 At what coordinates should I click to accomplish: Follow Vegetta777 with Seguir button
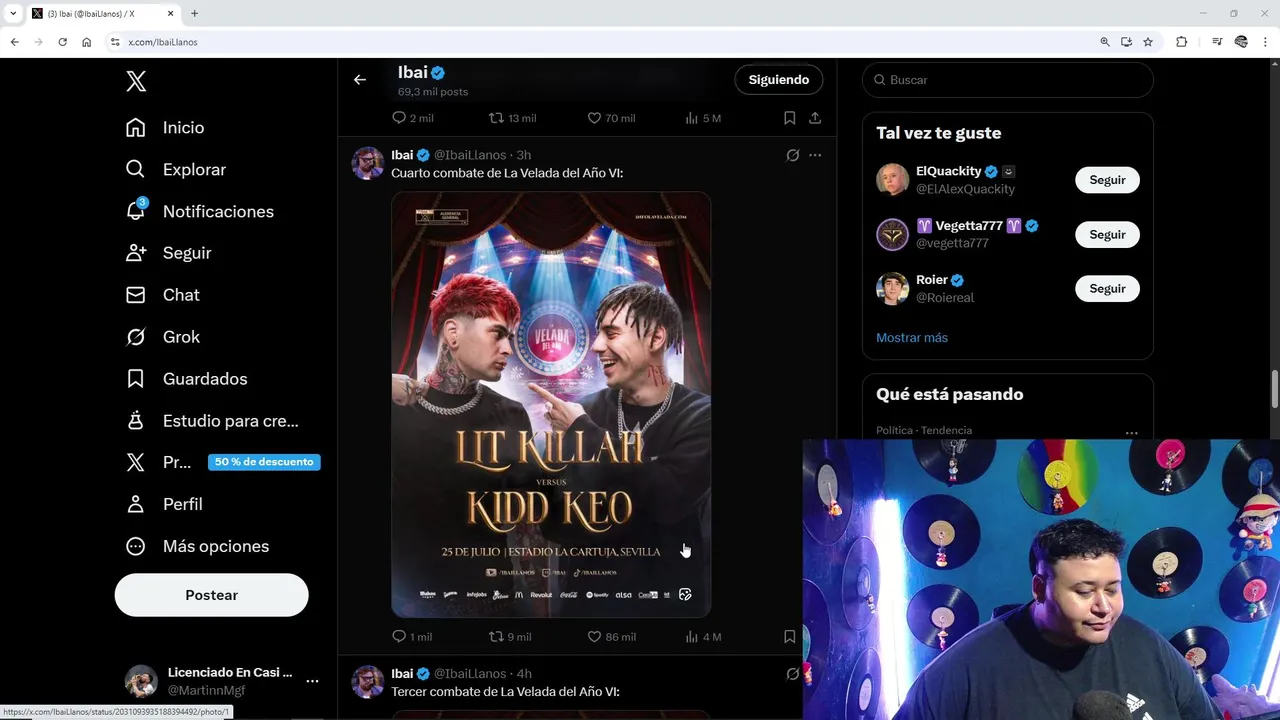(1107, 234)
